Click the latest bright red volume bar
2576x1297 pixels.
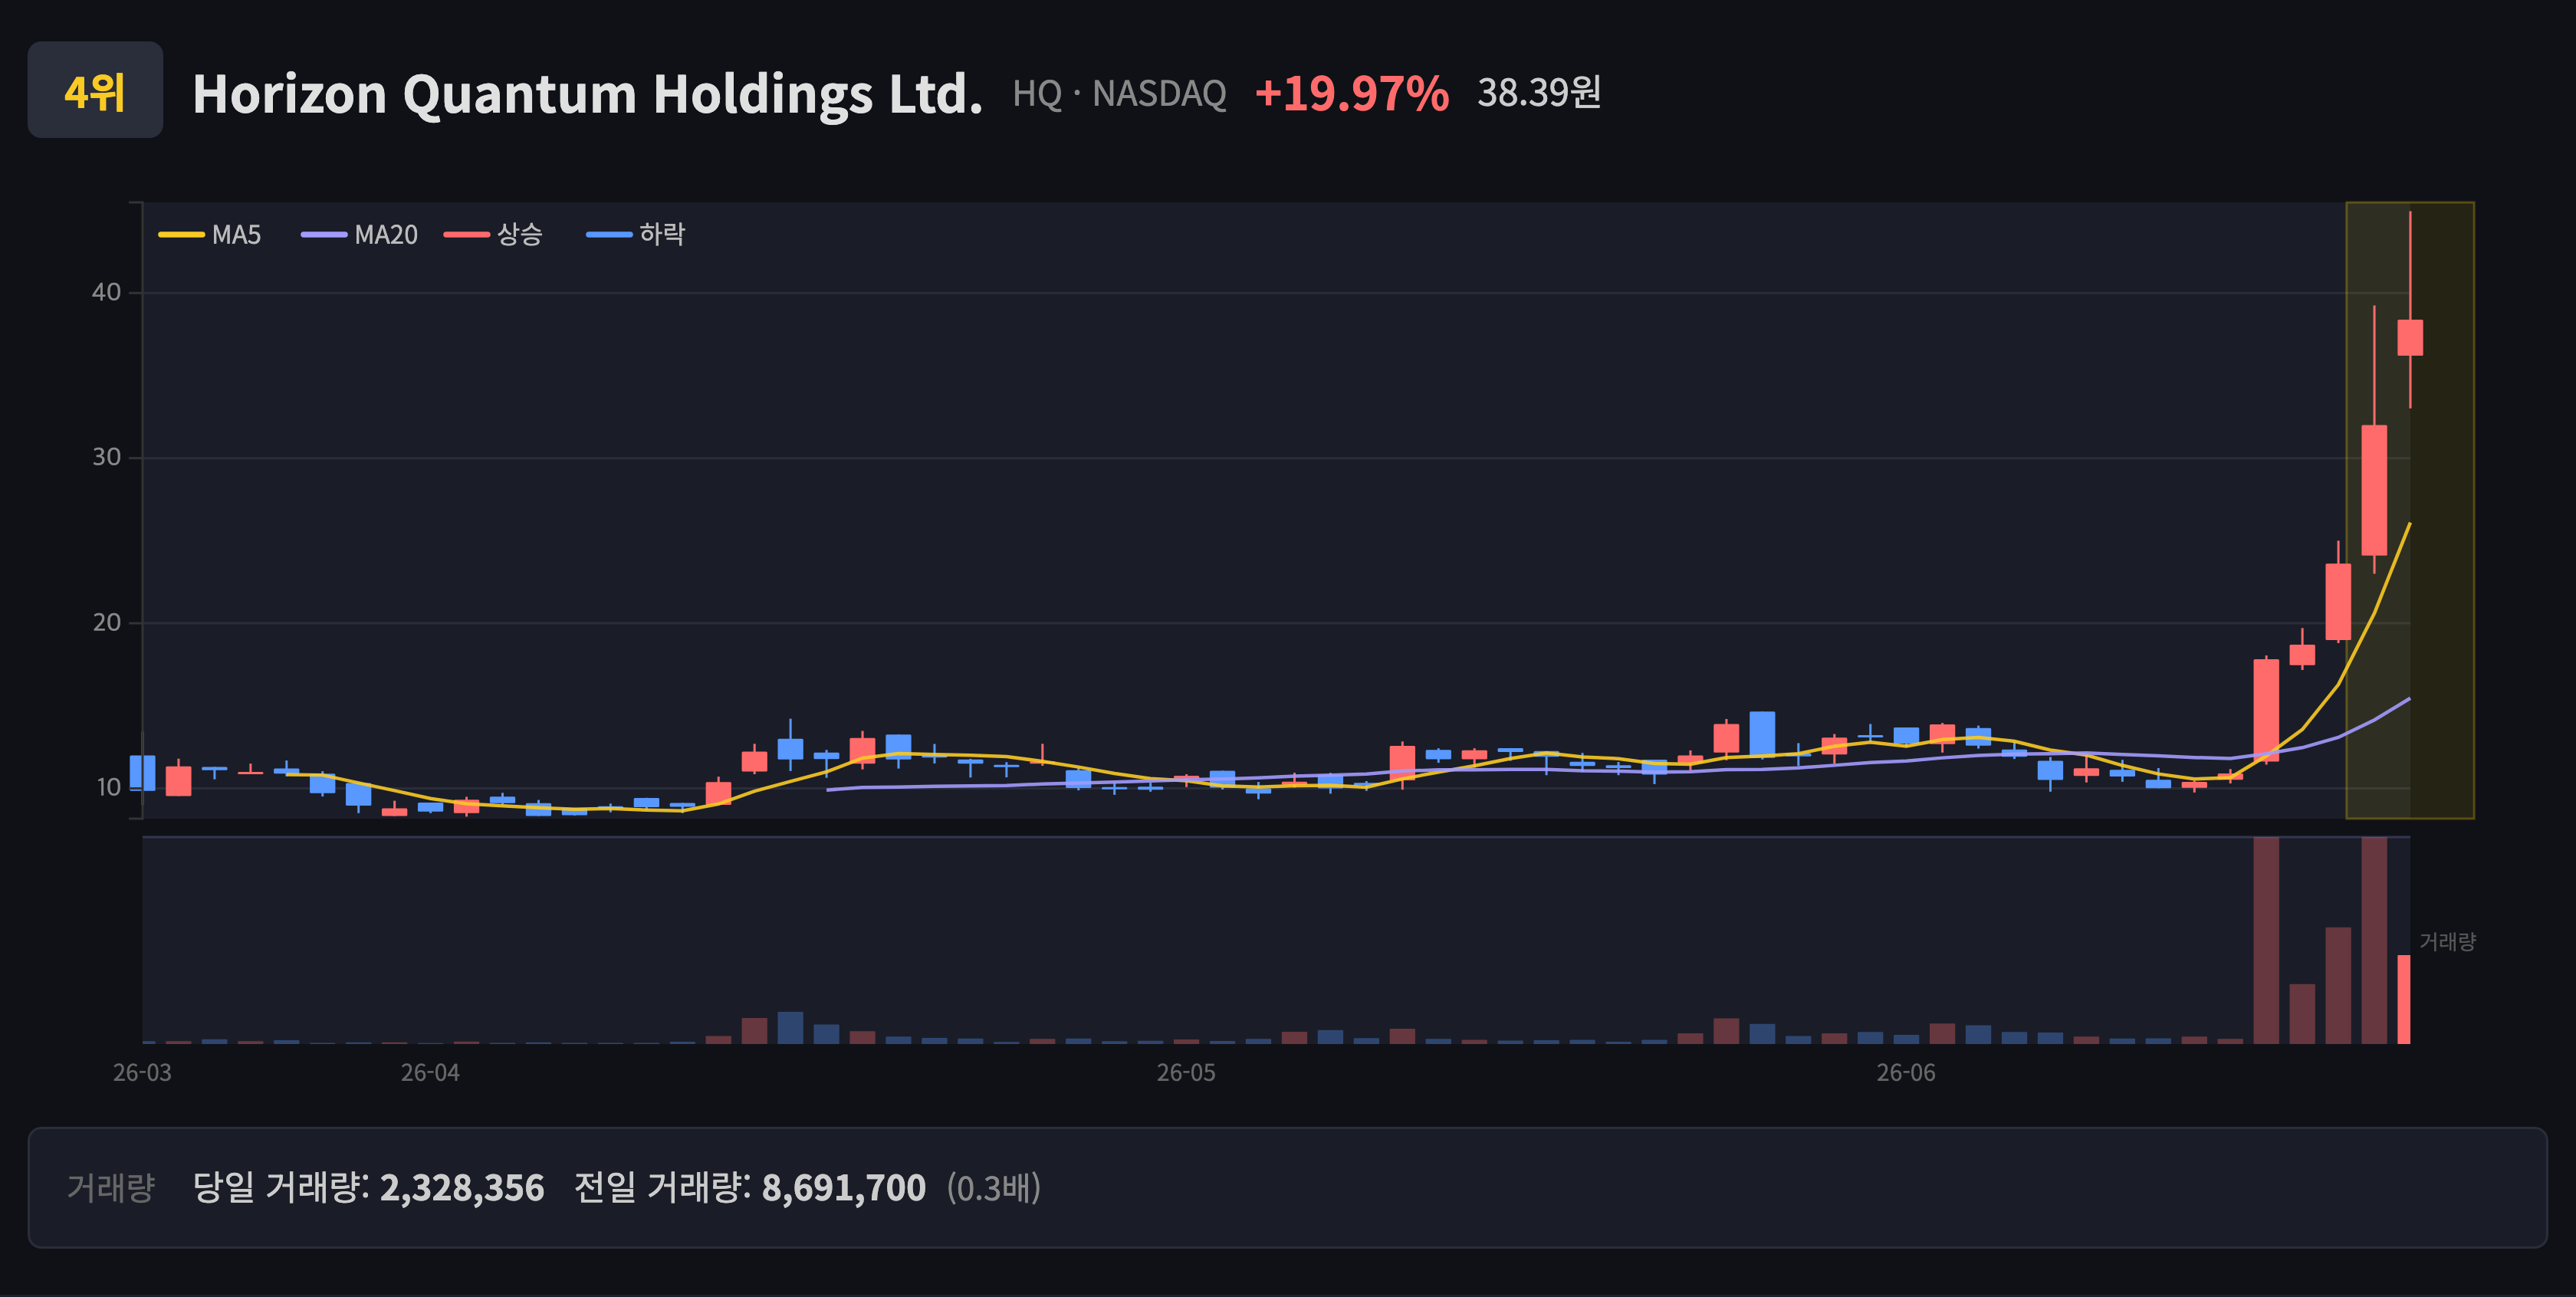click(x=2404, y=999)
